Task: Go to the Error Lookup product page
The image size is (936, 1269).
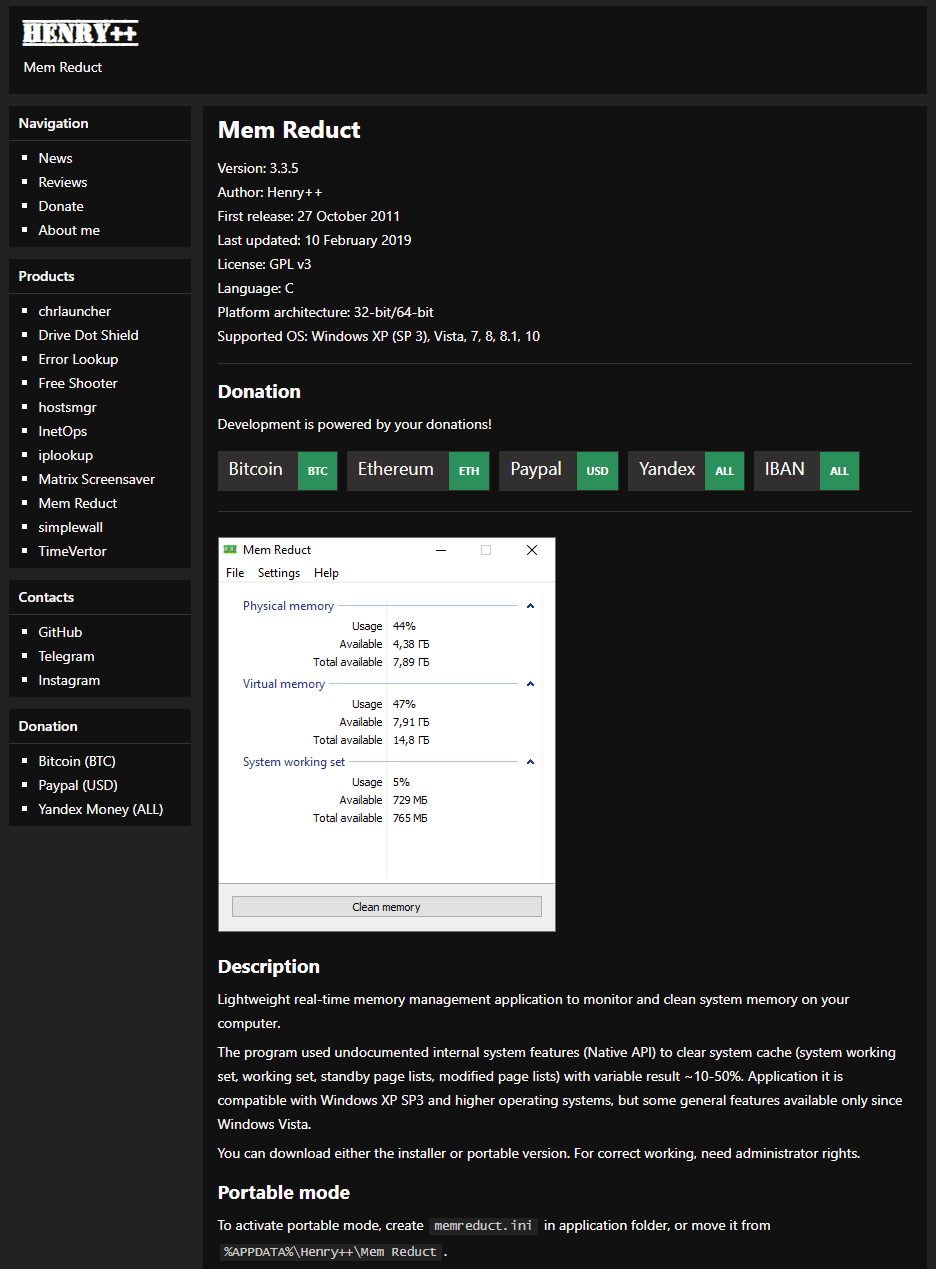Action: pyautogui.click(x=78, y=359)
